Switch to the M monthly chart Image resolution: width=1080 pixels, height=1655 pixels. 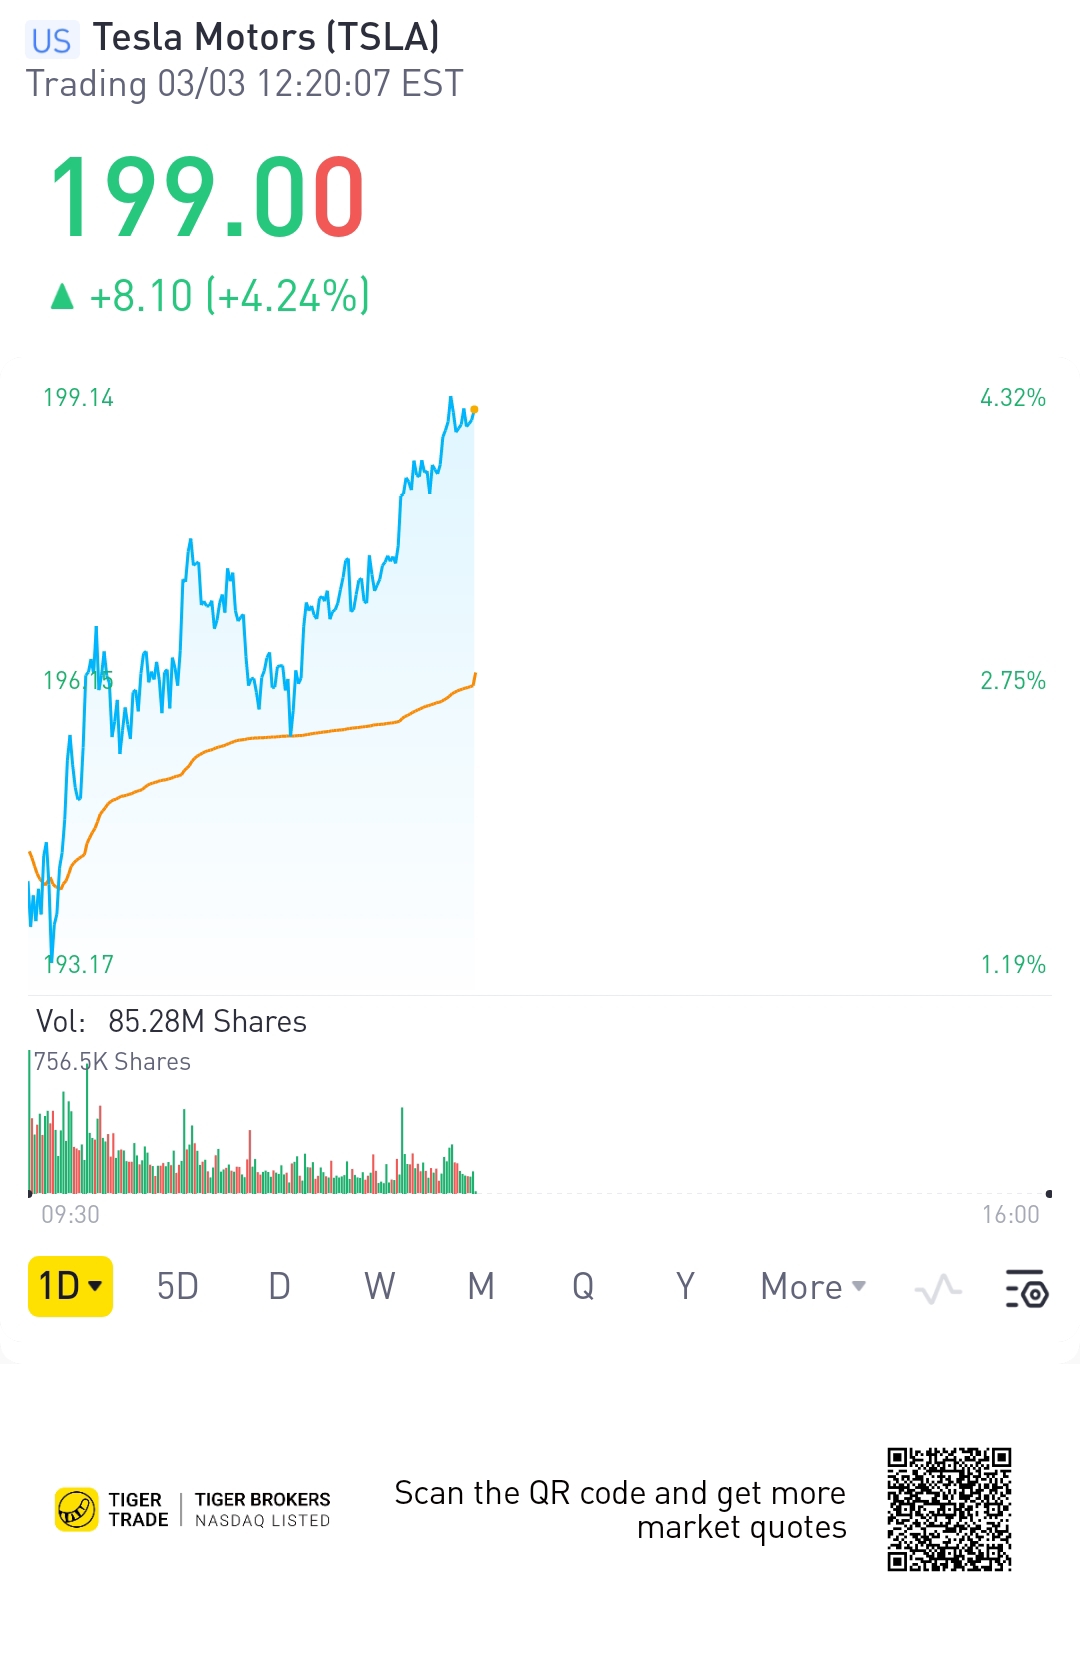pos(481,1287)
